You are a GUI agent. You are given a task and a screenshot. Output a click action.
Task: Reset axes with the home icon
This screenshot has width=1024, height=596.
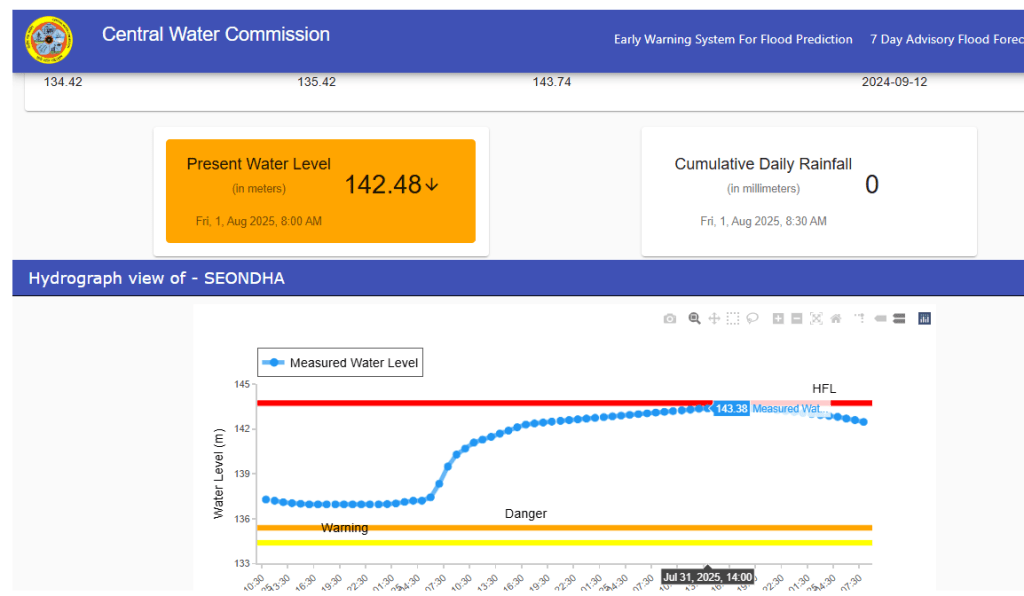tap(835, 319)
